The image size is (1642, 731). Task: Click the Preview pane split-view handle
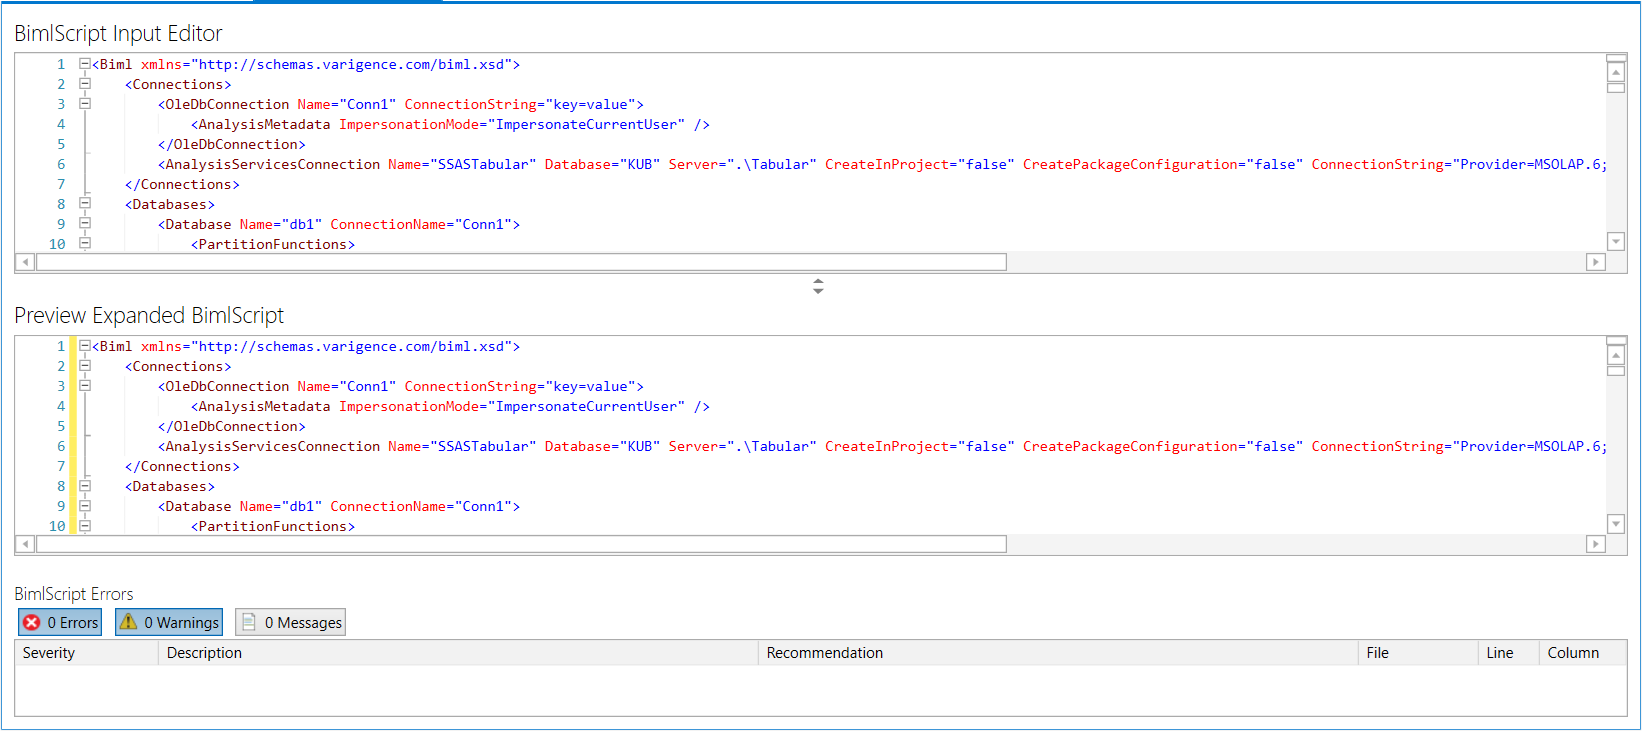click(1616, 340)
